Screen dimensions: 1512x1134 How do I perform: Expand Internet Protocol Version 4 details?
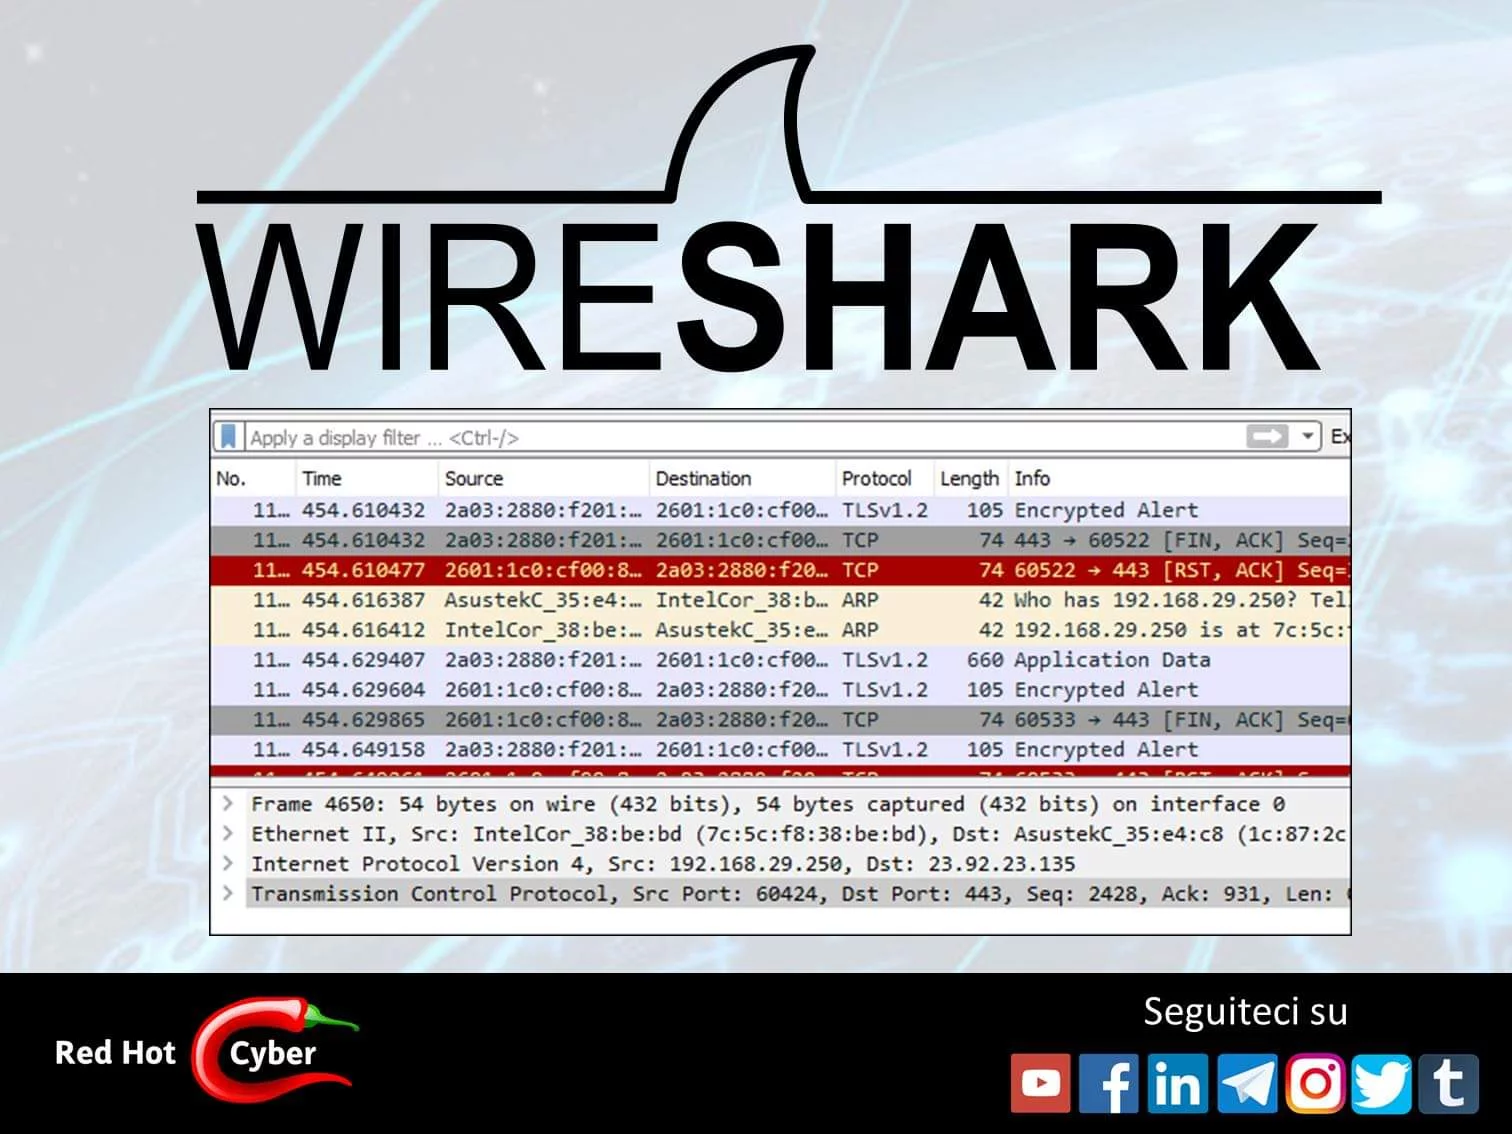[x=228, y=864]
